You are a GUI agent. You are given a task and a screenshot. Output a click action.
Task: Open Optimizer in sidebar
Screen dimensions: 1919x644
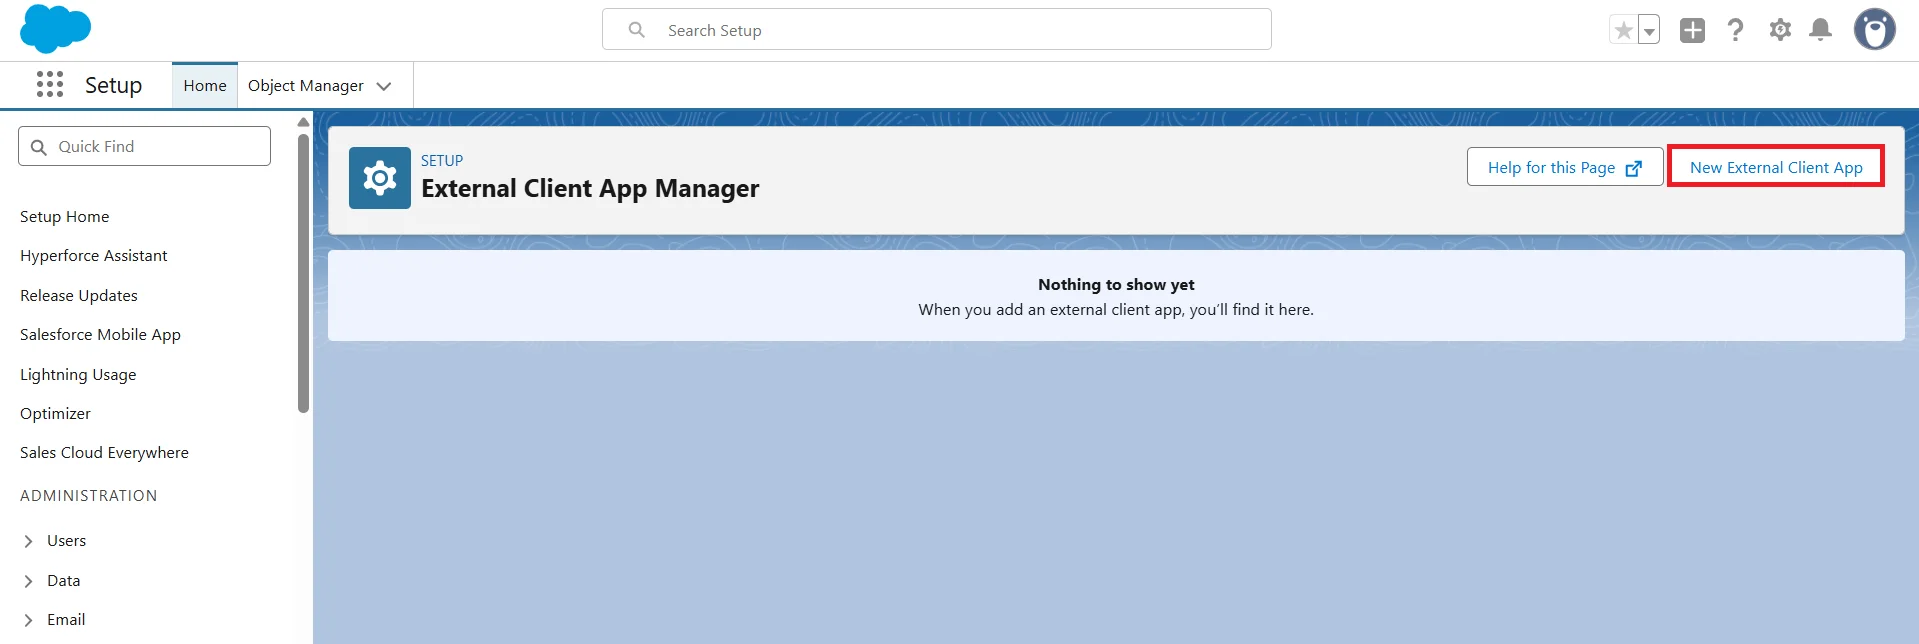point(55,414)
